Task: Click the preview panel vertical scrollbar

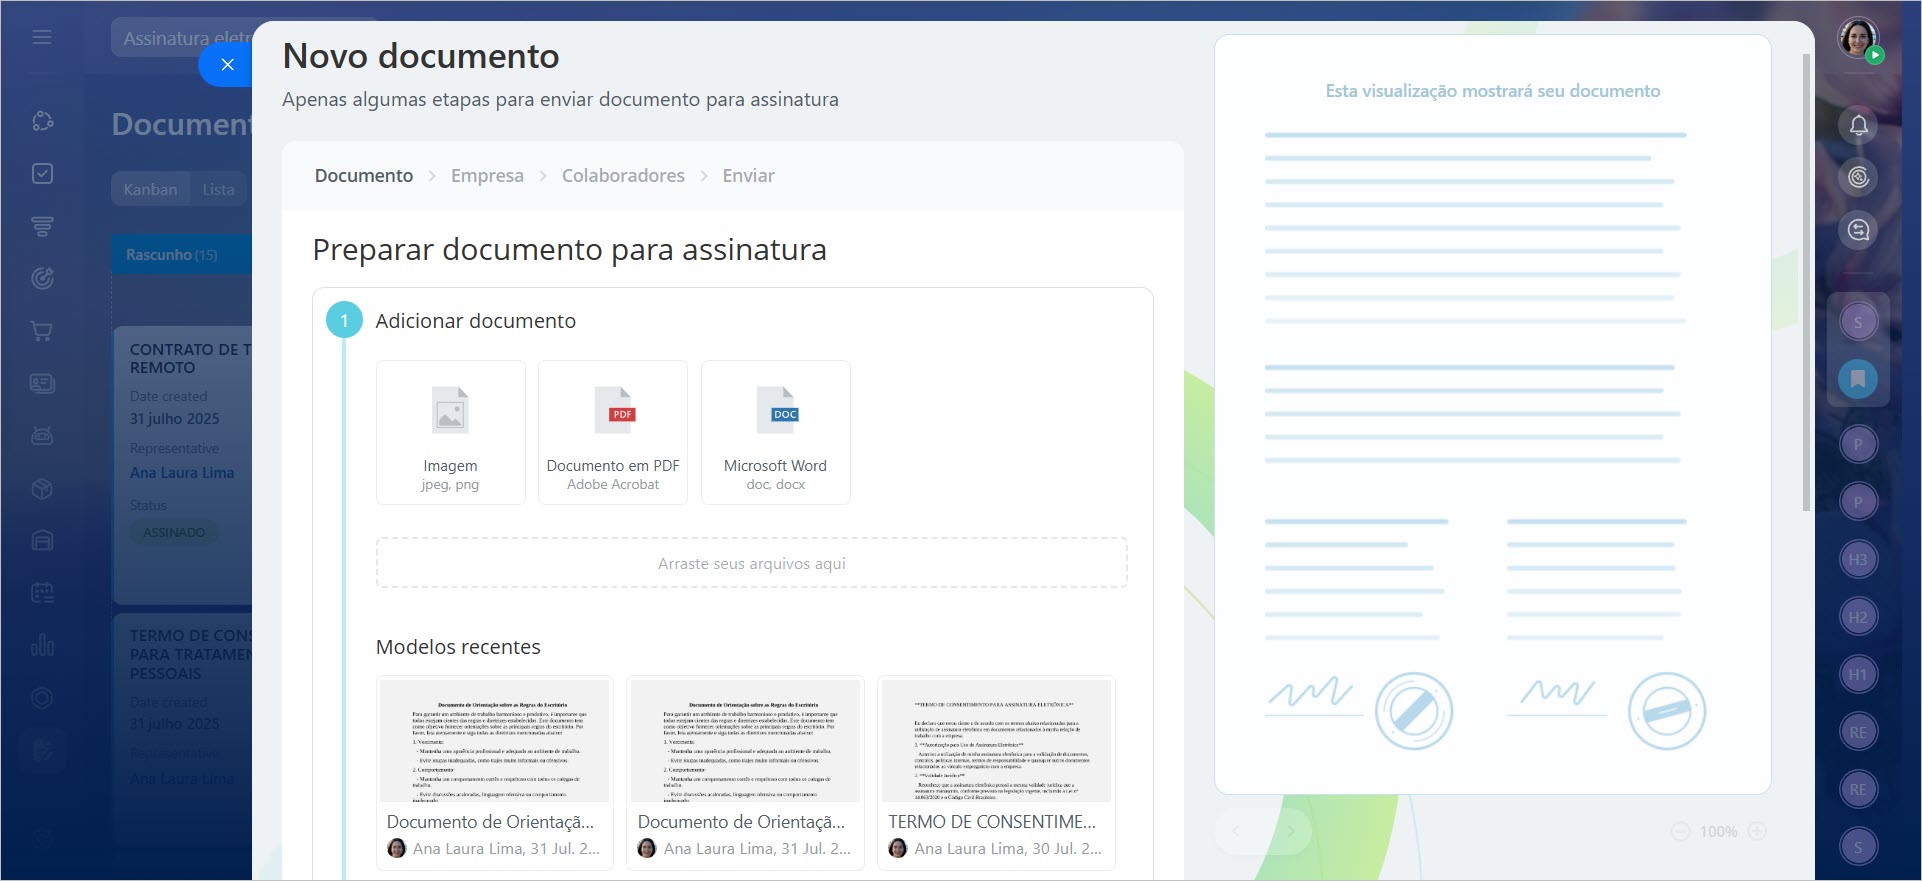Action: pos(1805,280)
